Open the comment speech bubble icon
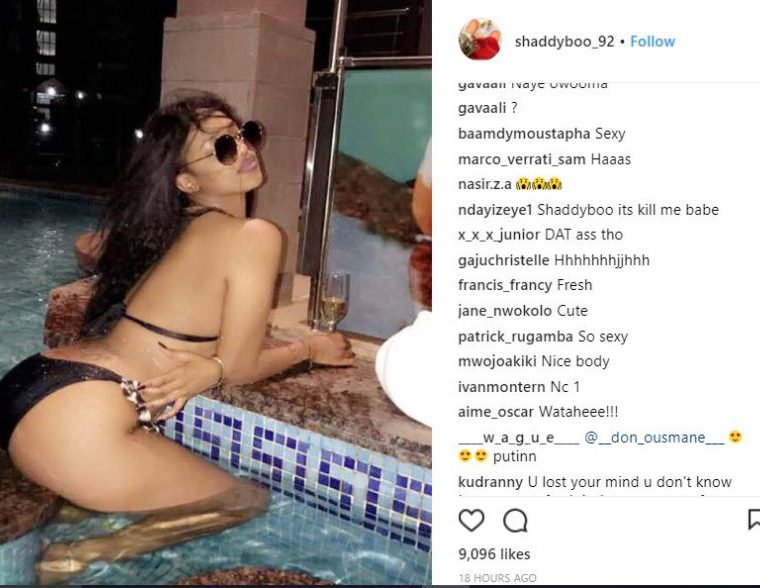760x588 pixels. pos(515,521)
